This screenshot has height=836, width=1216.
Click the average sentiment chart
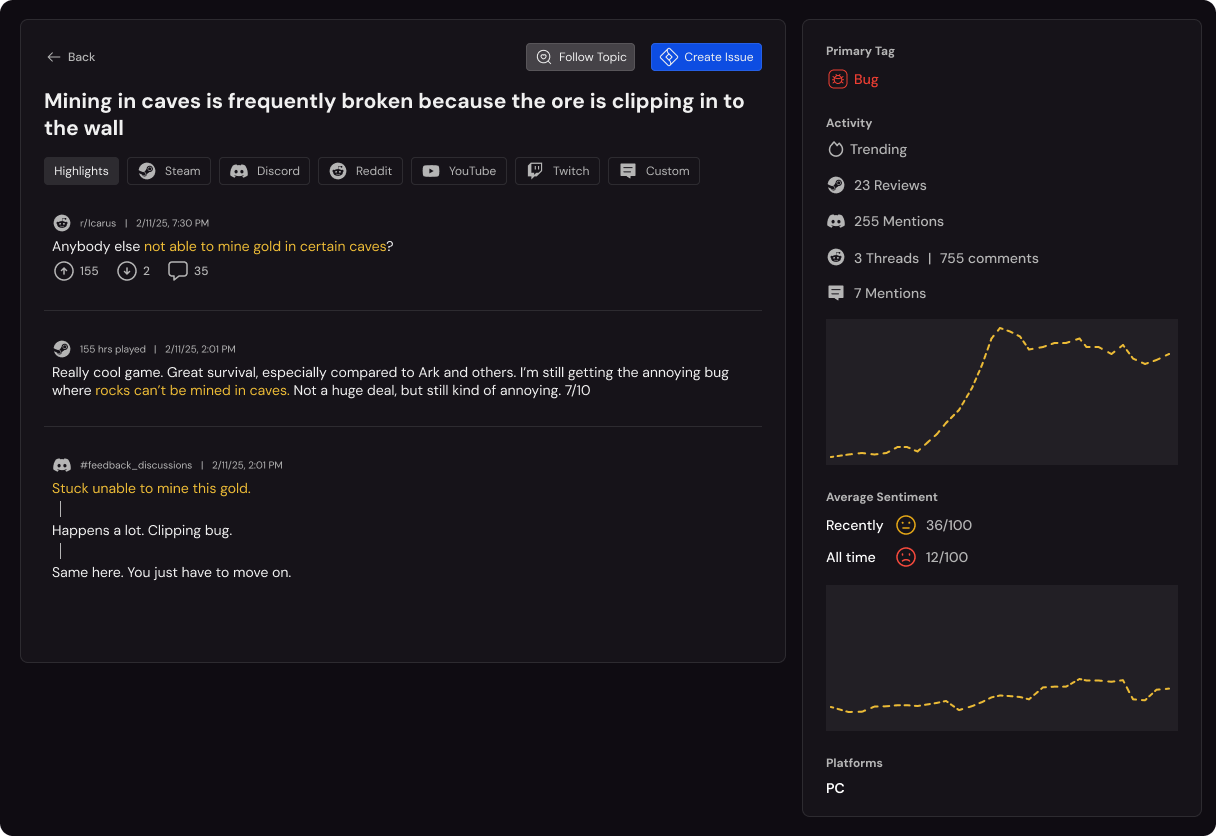point(1002,658)
